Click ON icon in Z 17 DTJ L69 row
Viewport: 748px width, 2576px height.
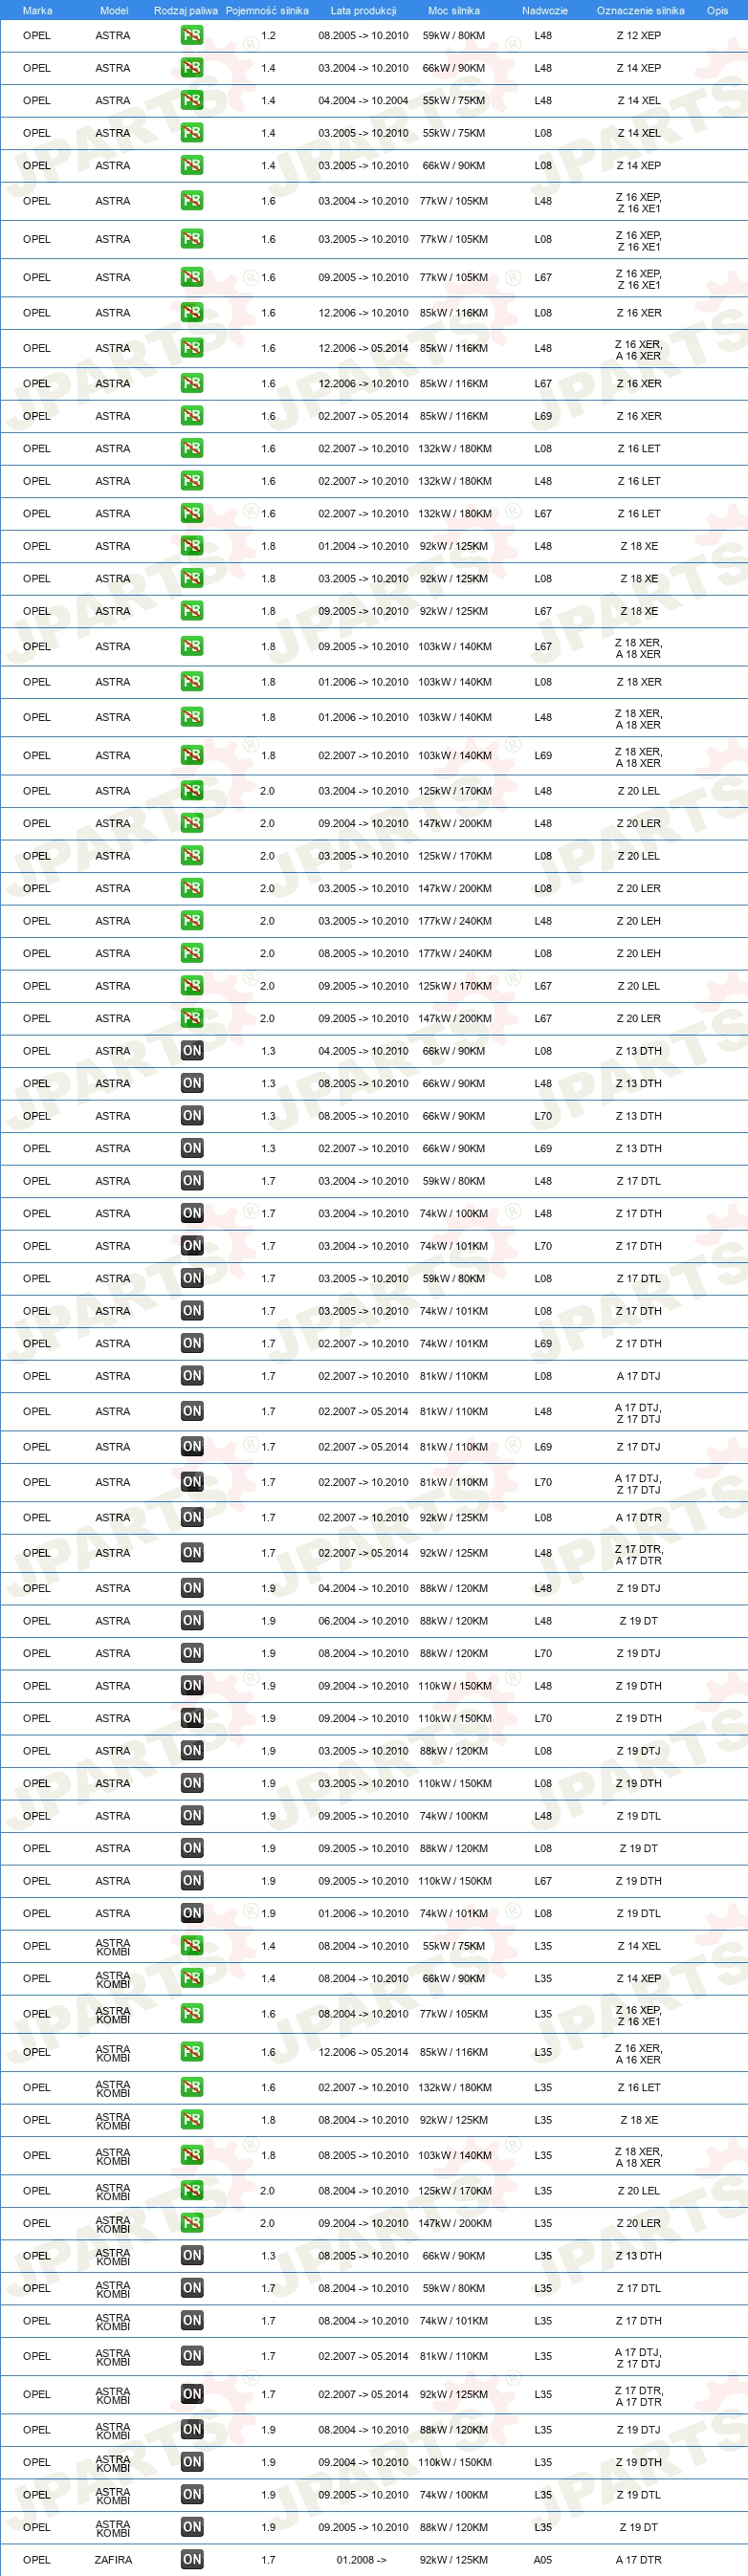pyautogui.click(x=192, y=1446)
